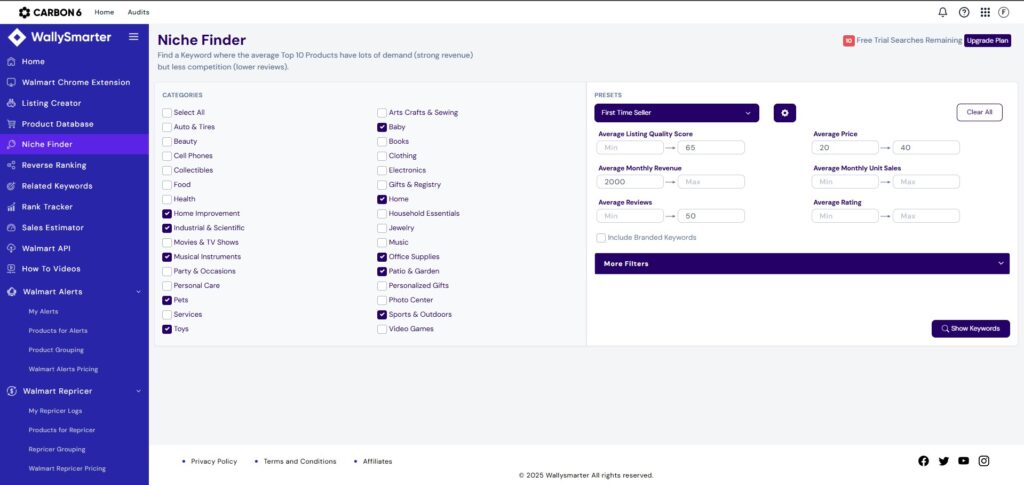Check the Jewelry category checkbox
The image size is (1024, 485).
tap(382, 228)
